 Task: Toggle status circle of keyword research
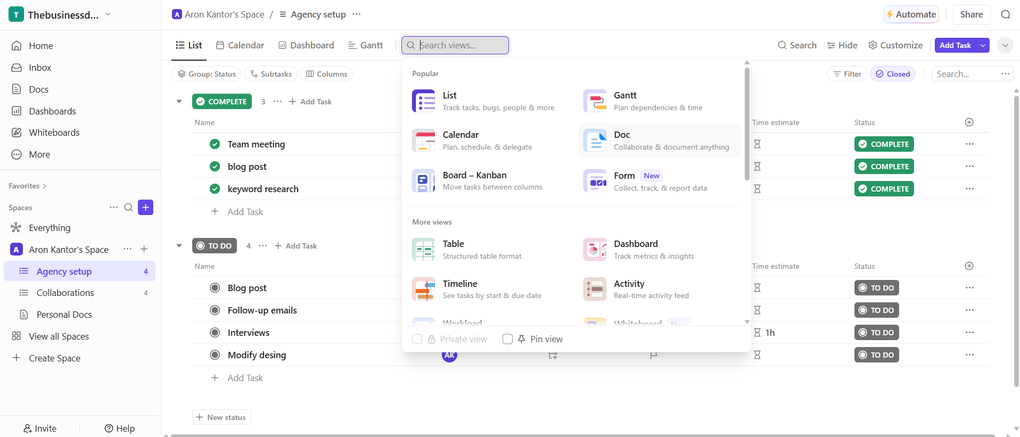pos(215,189)
